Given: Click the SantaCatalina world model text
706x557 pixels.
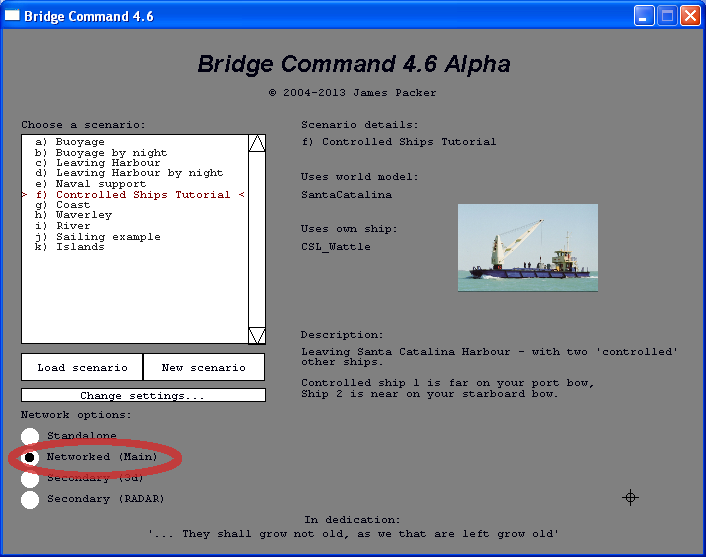Looking at the screenshot, I should tap(346, 195).
